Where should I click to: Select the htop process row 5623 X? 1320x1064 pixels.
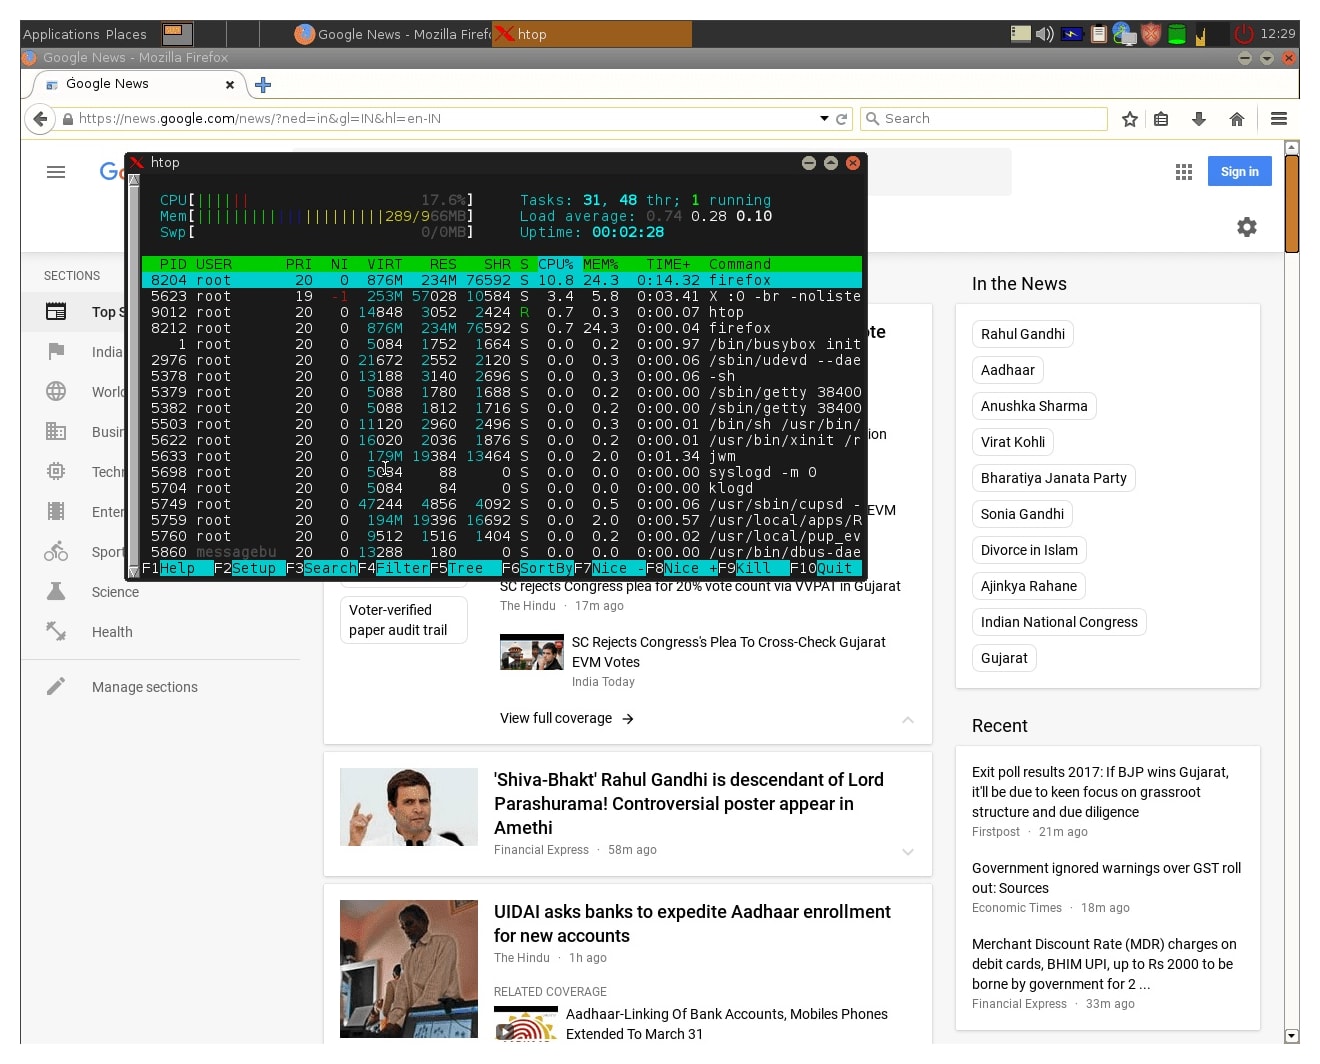click(x=502, y=296)
